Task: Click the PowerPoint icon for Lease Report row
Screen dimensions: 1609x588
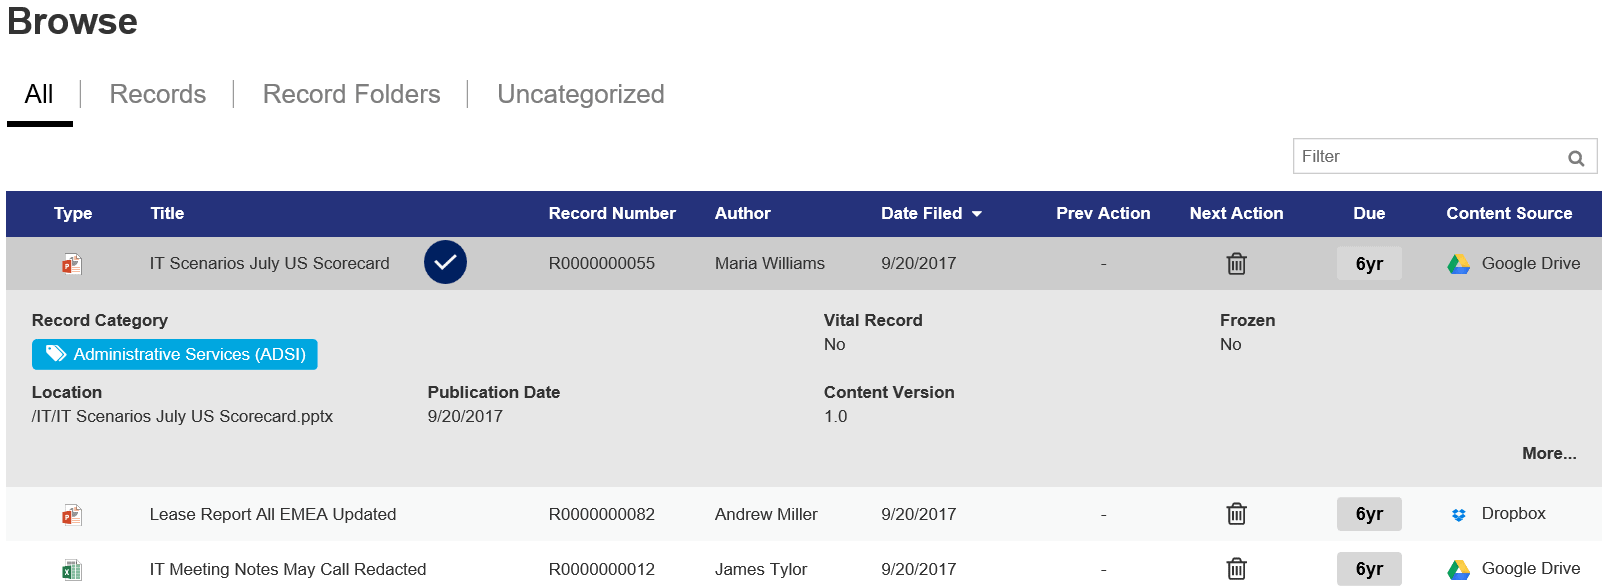Action: pyautogui.click(x=72, y=515)
